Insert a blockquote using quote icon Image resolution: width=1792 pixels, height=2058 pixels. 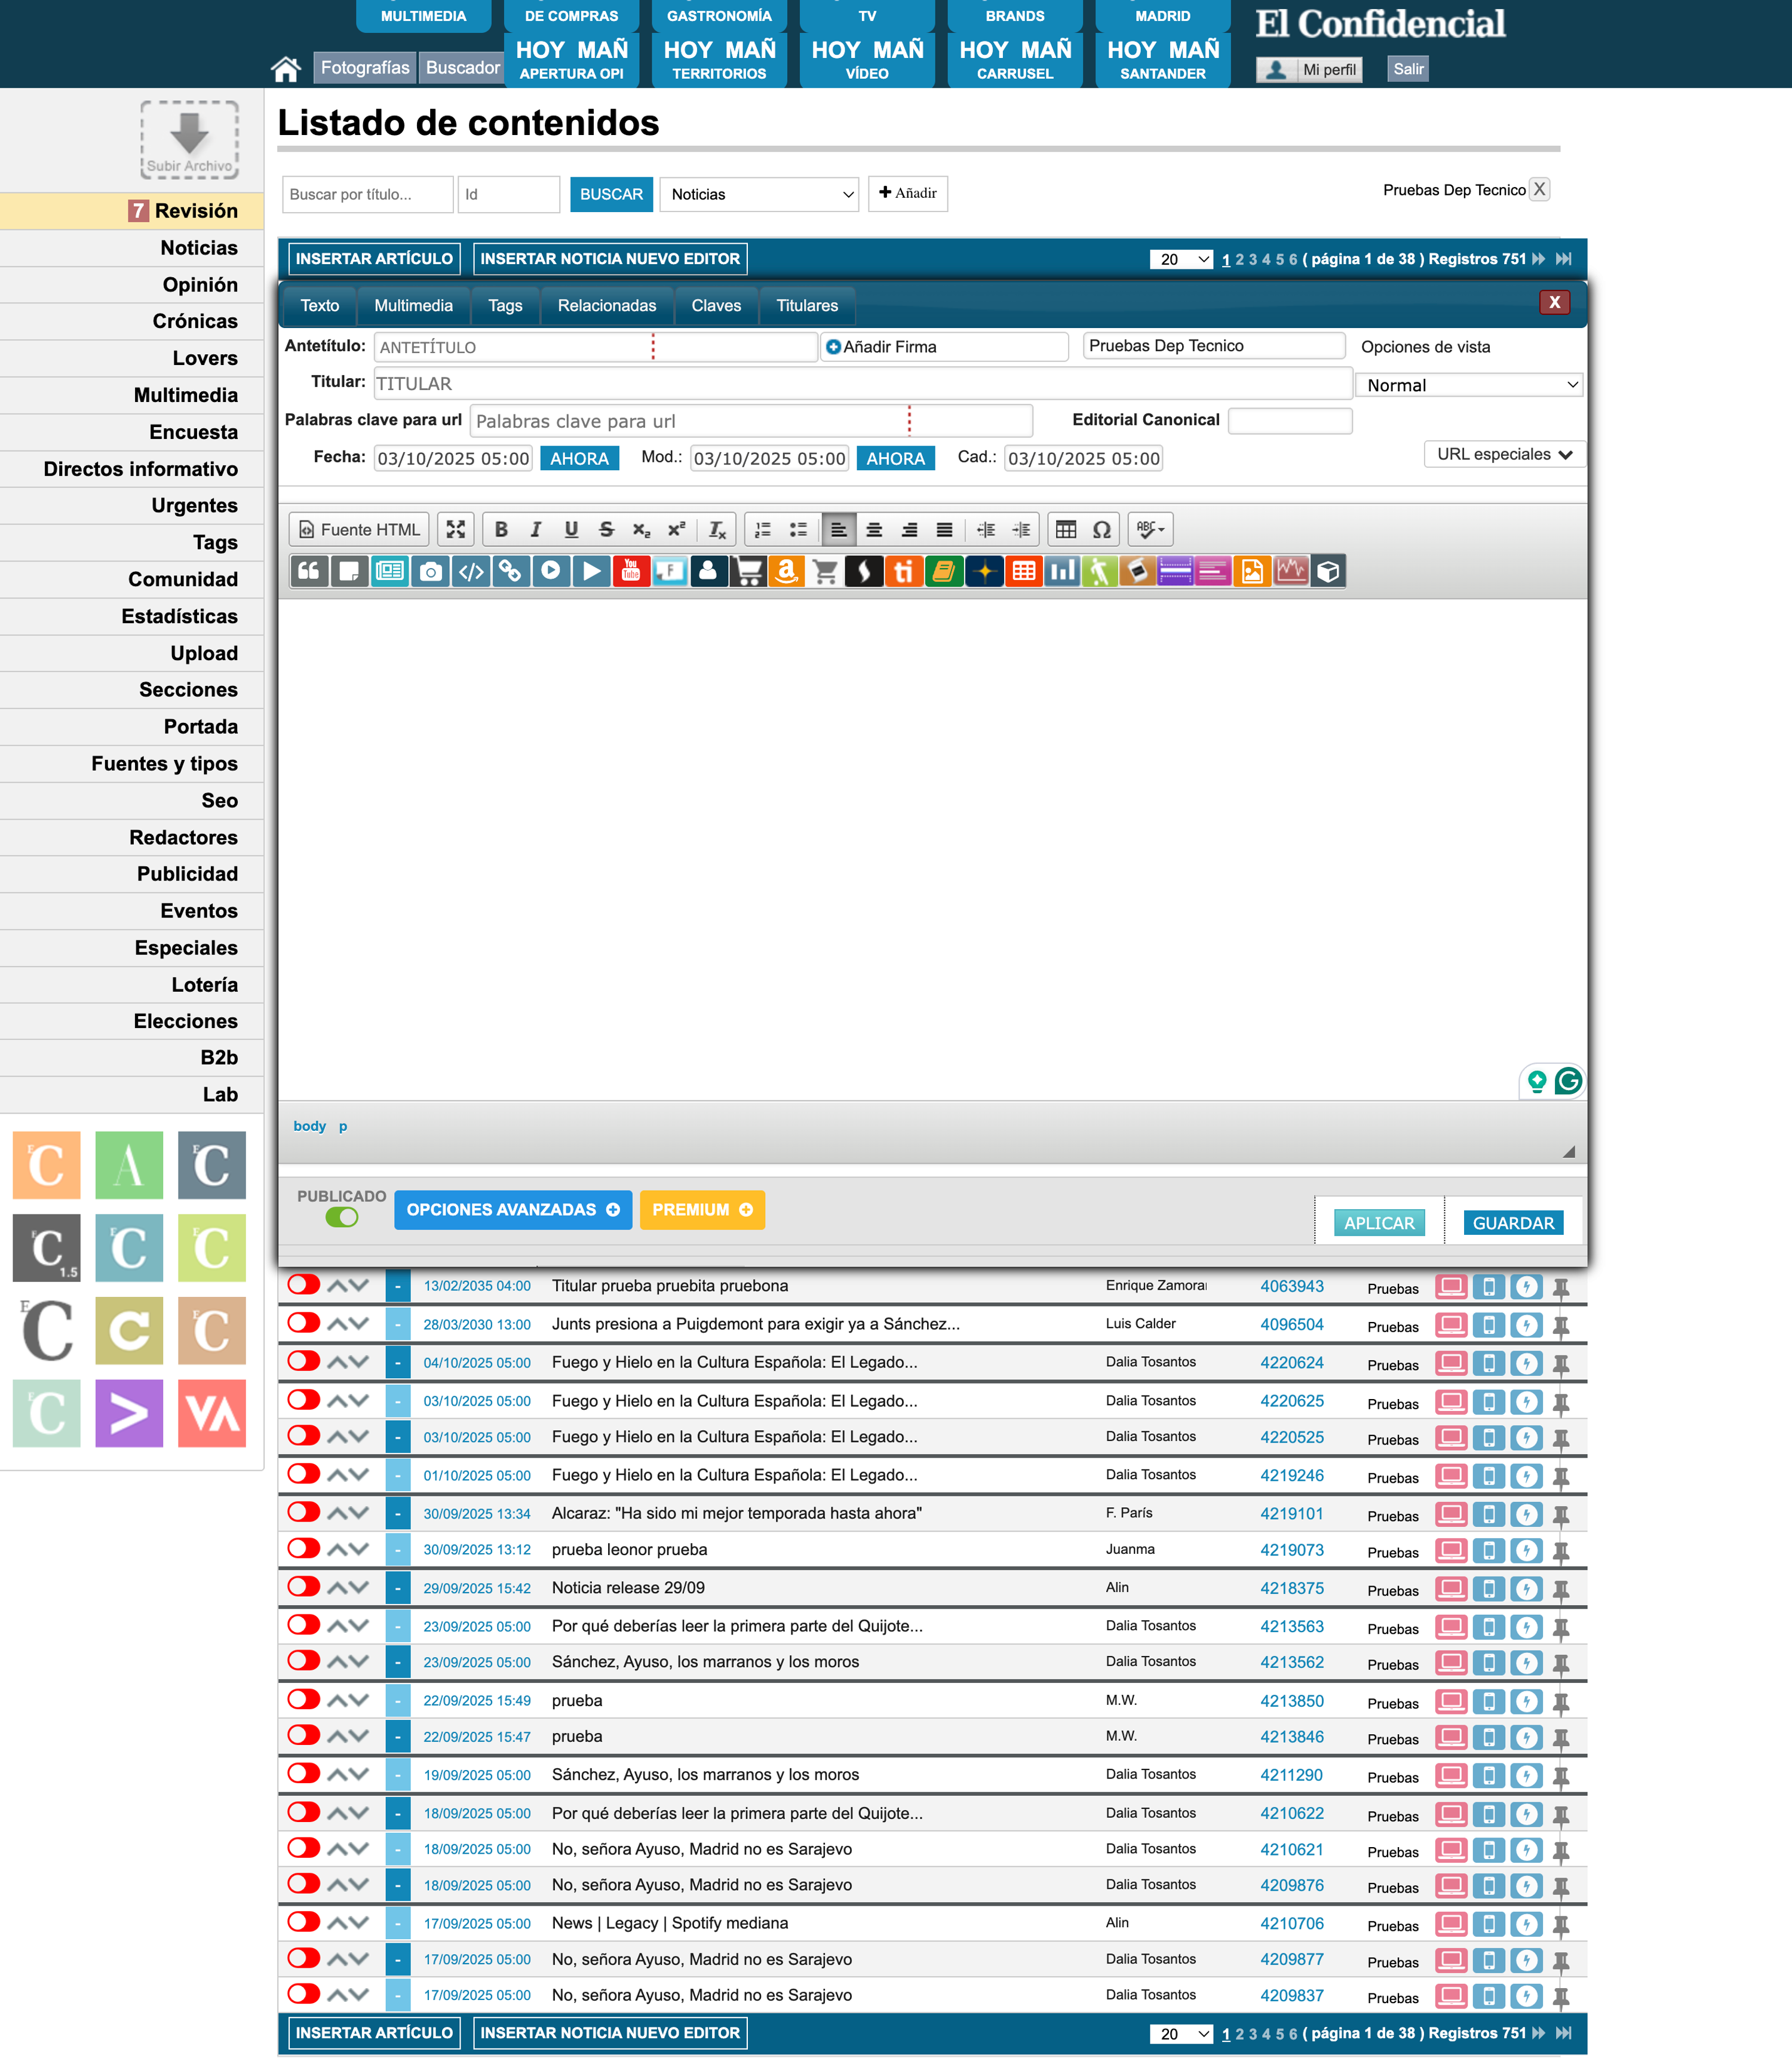click(309, 571)
